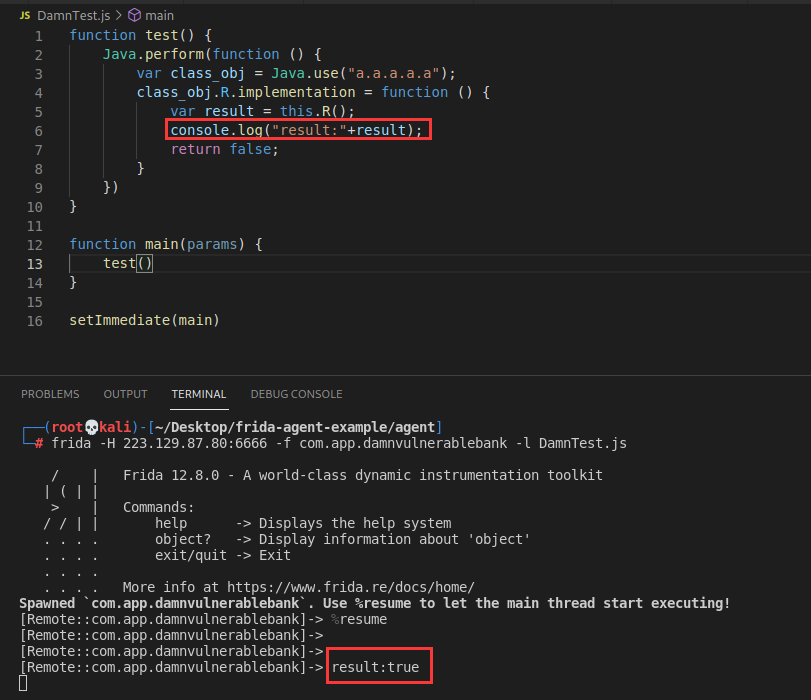Click the Java.use("a.a.a.a.a") line
This screenshot has width=811, height=700.
click(296, 73)
